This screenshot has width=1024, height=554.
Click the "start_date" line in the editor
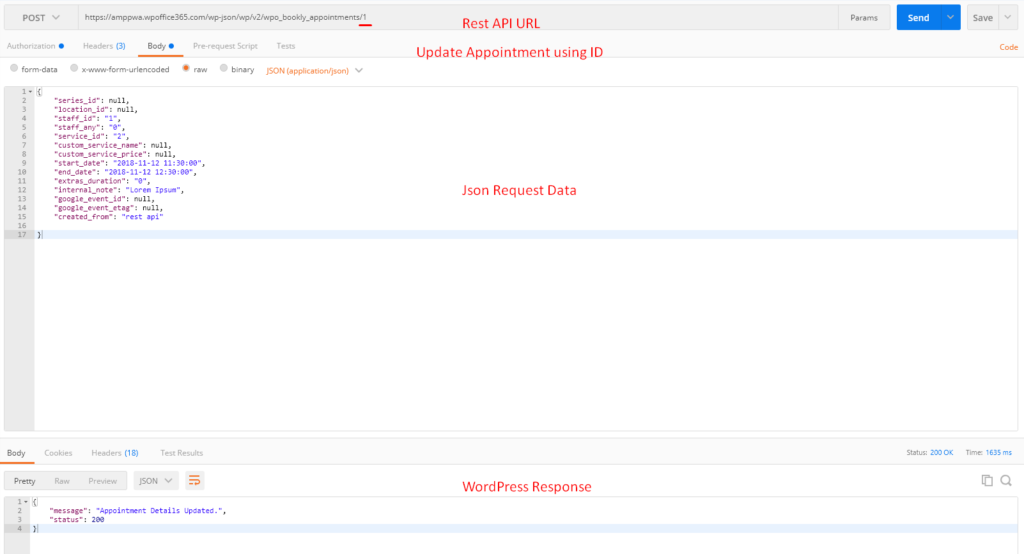[129, 163]
